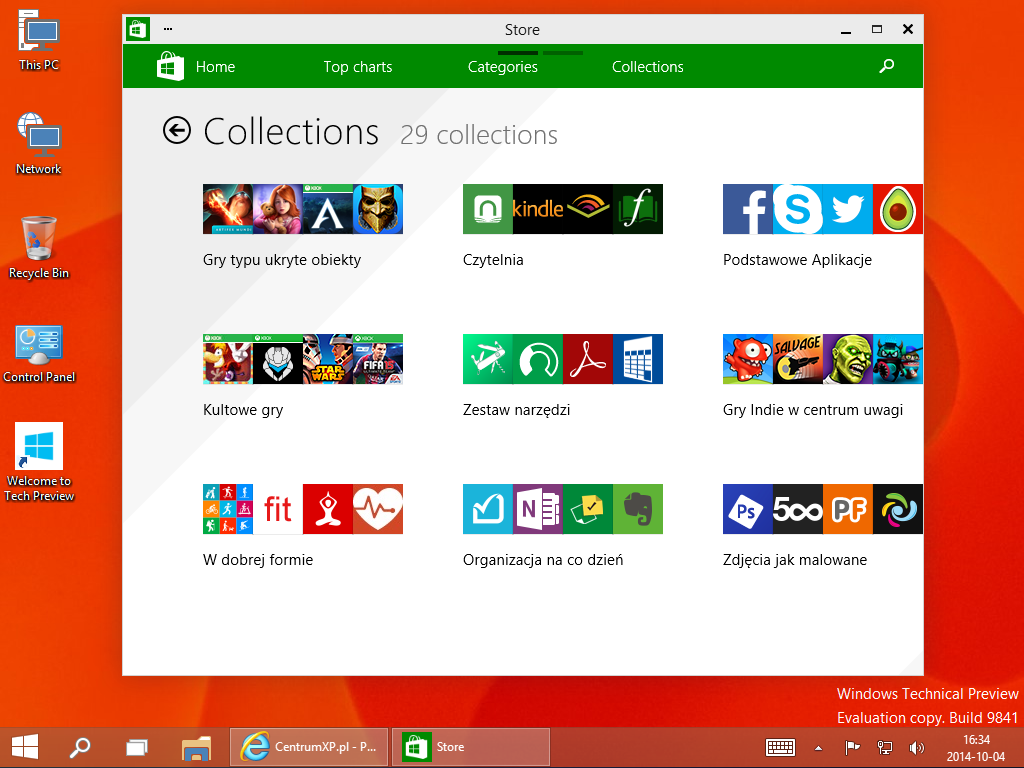Screen dimensions: 1024x768
Task: Select the Zdjęcia jak malowane label
Action: tap(795, 560)
